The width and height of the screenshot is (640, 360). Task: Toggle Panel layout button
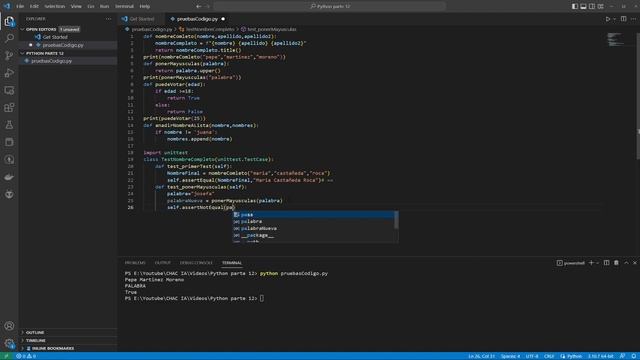pyautogui.click(x=583, y=7)
